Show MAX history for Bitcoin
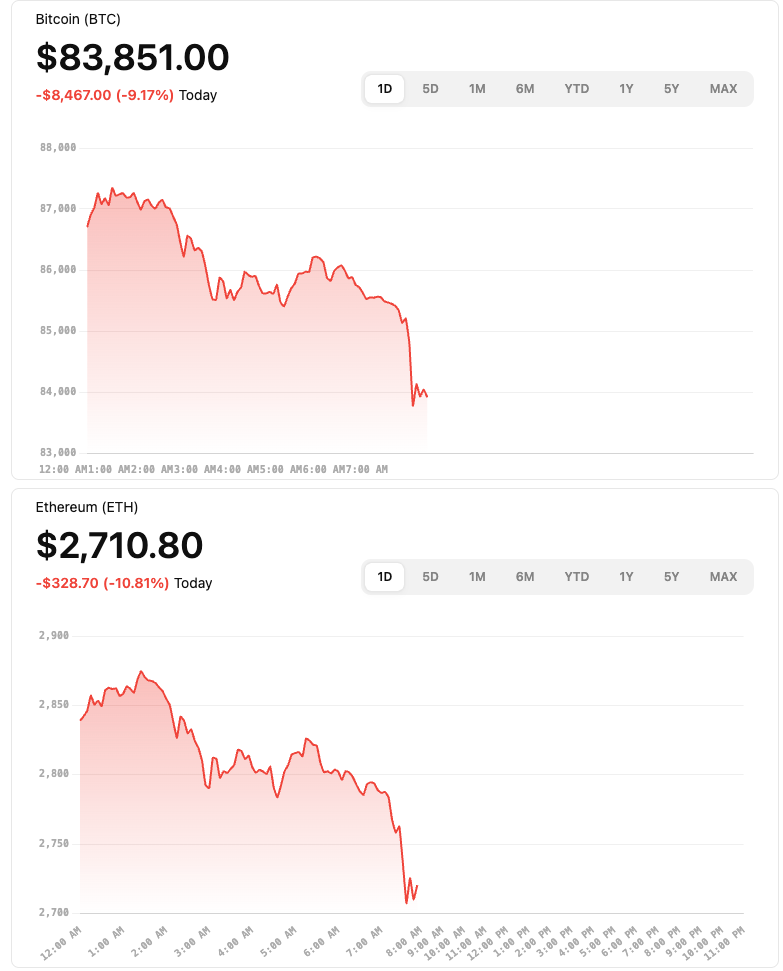 pyautogui.click(x=723, y=89)
